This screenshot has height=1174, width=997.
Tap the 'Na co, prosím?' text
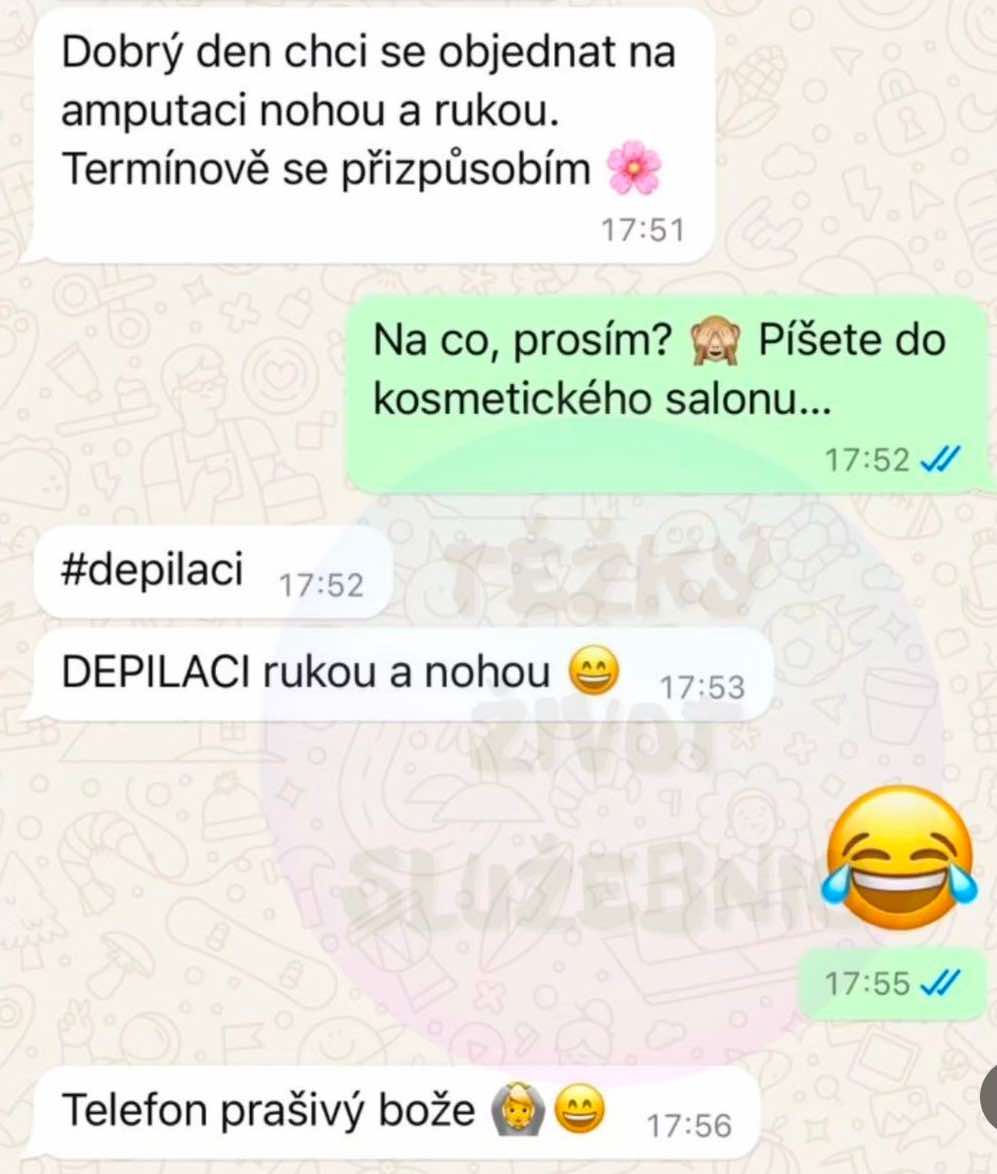pos(522,341)
